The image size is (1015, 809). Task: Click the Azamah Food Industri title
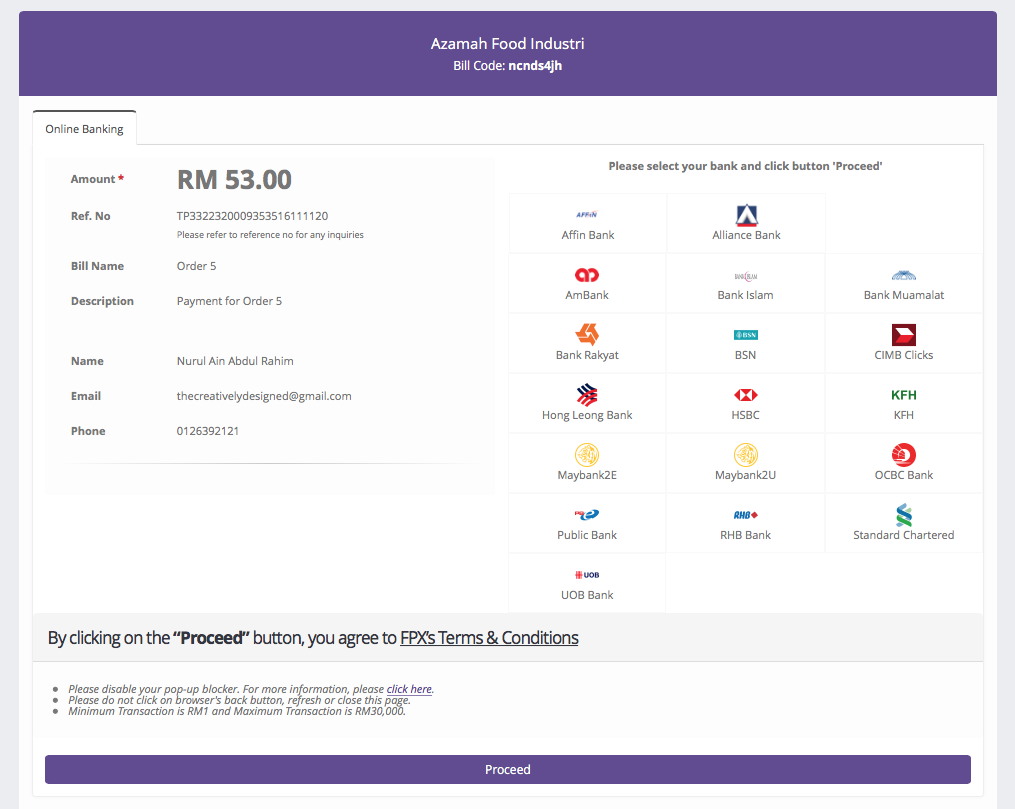click(508, 44)
